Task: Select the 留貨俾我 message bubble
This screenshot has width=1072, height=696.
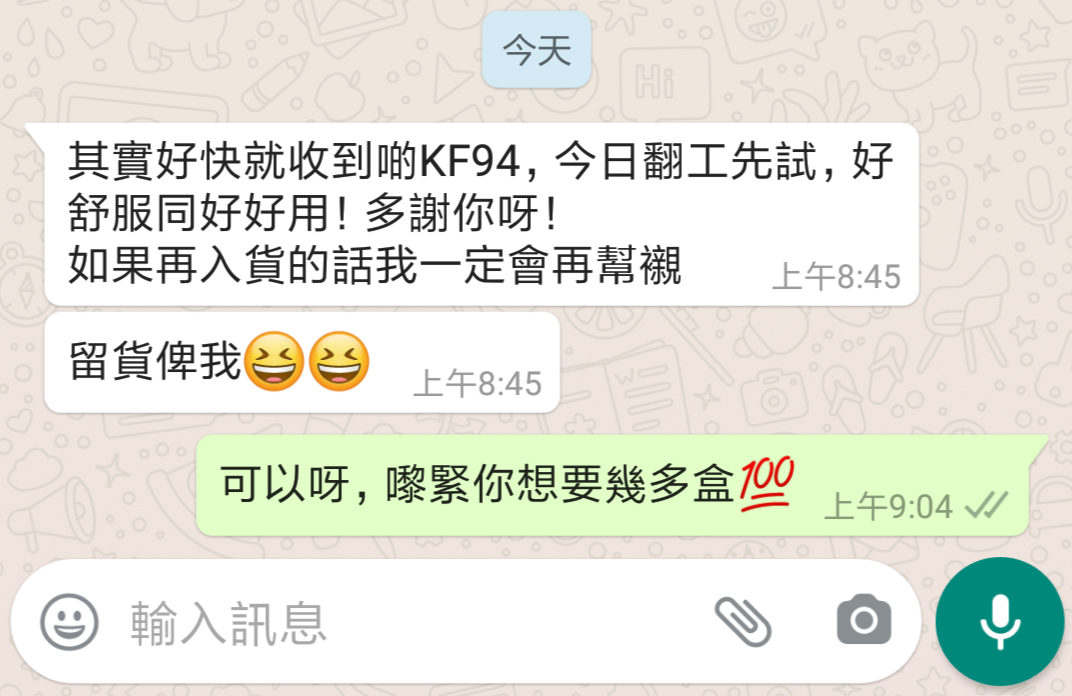Action: click(x=302, y=362)
